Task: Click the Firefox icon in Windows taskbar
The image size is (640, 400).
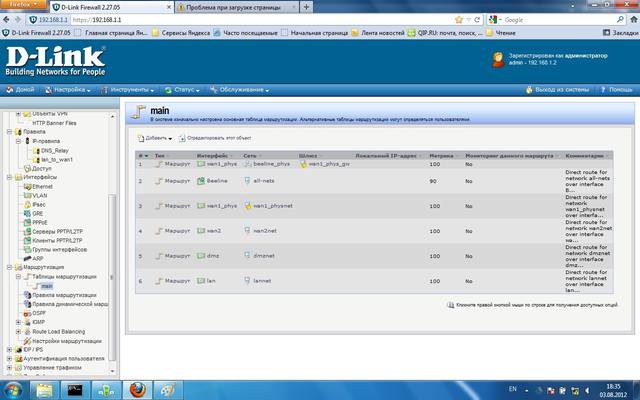Action: pyautogui.click(x=138, y=390)
